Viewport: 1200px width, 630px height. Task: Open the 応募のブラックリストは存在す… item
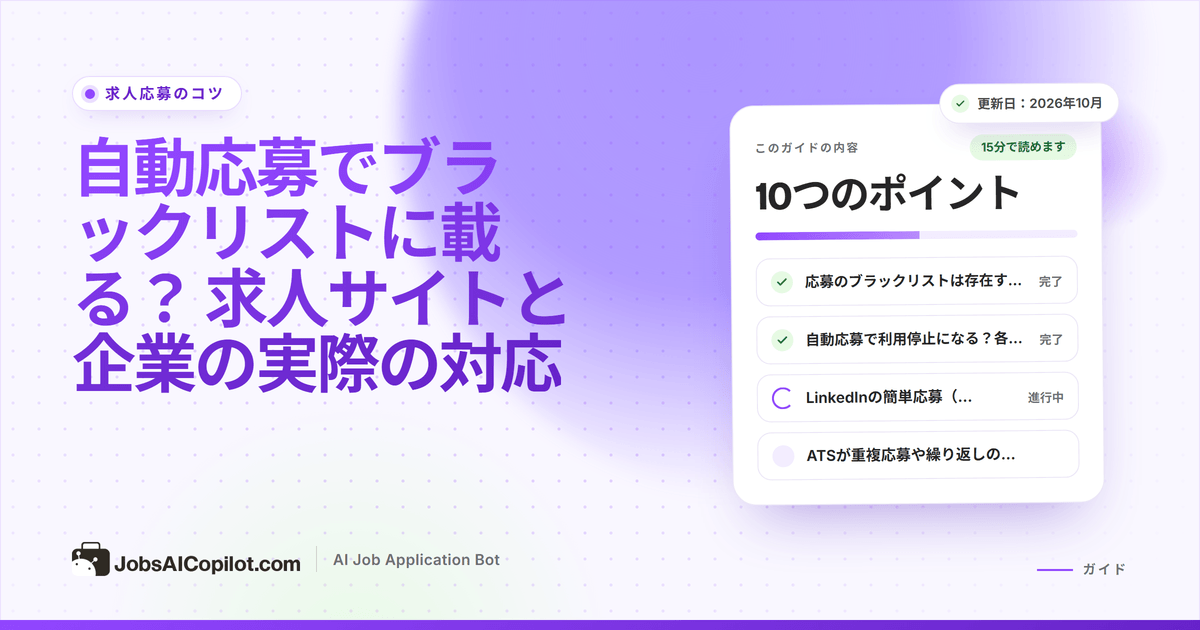(917, 281)
